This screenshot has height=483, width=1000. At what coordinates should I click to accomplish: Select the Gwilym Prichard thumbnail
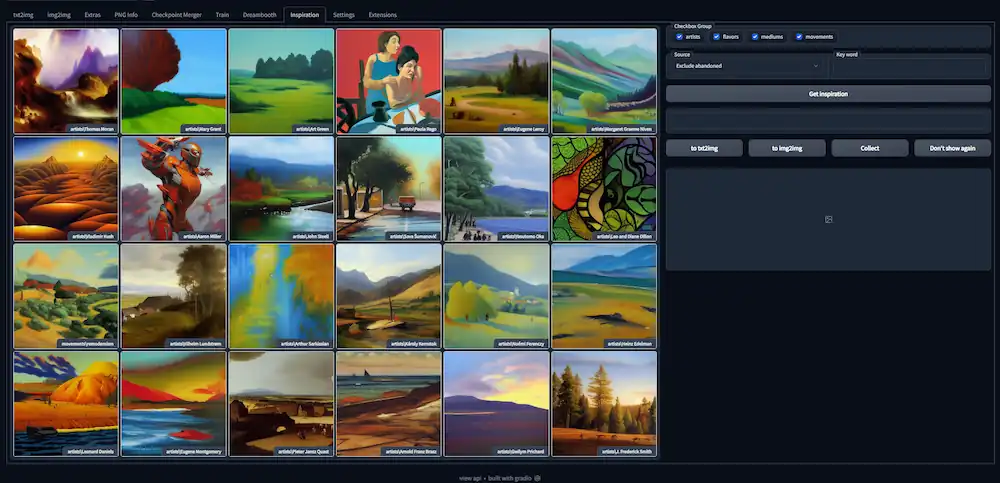tap(496, 404)
